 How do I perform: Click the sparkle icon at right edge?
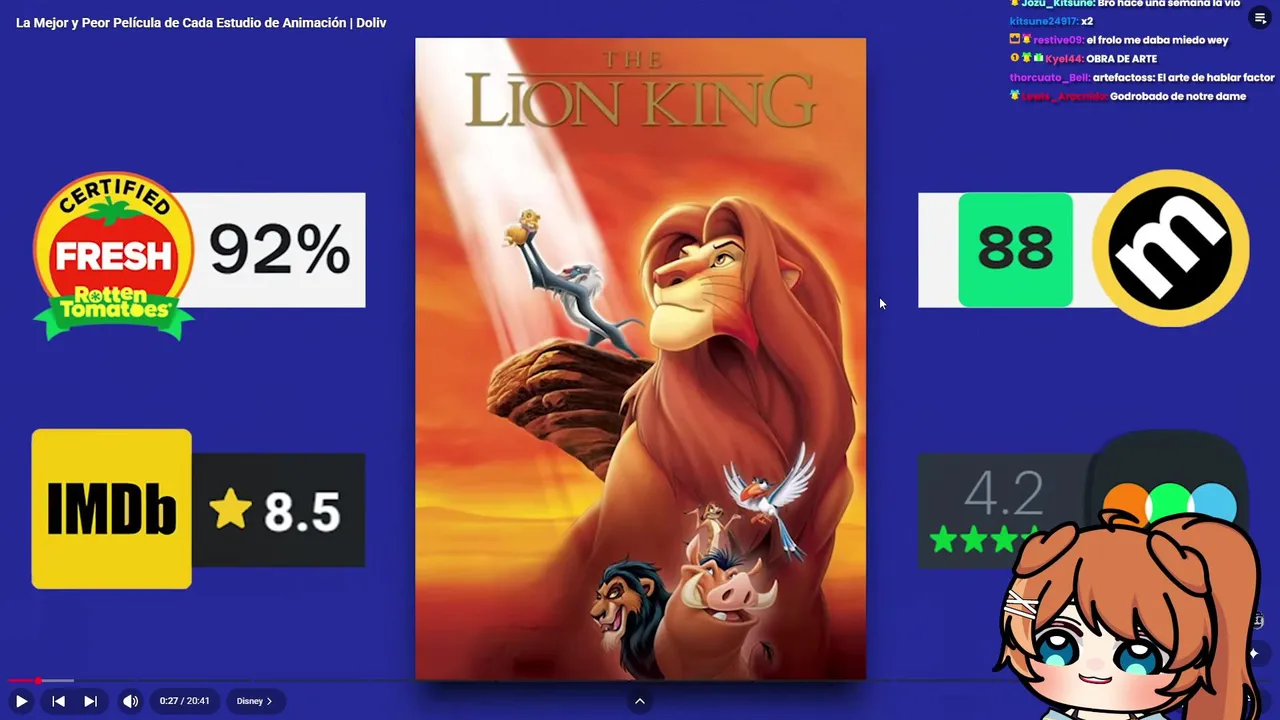pos(1254,653)
